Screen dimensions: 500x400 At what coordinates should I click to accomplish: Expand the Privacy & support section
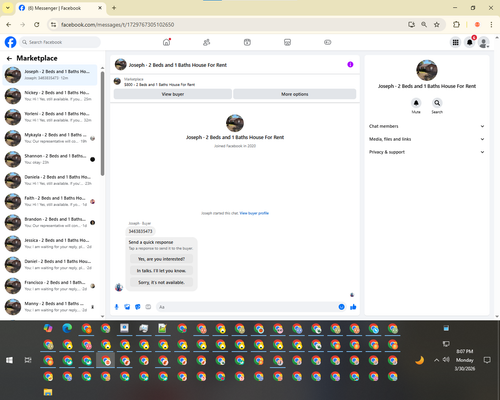pyautogui.click(x=426, y=152)
